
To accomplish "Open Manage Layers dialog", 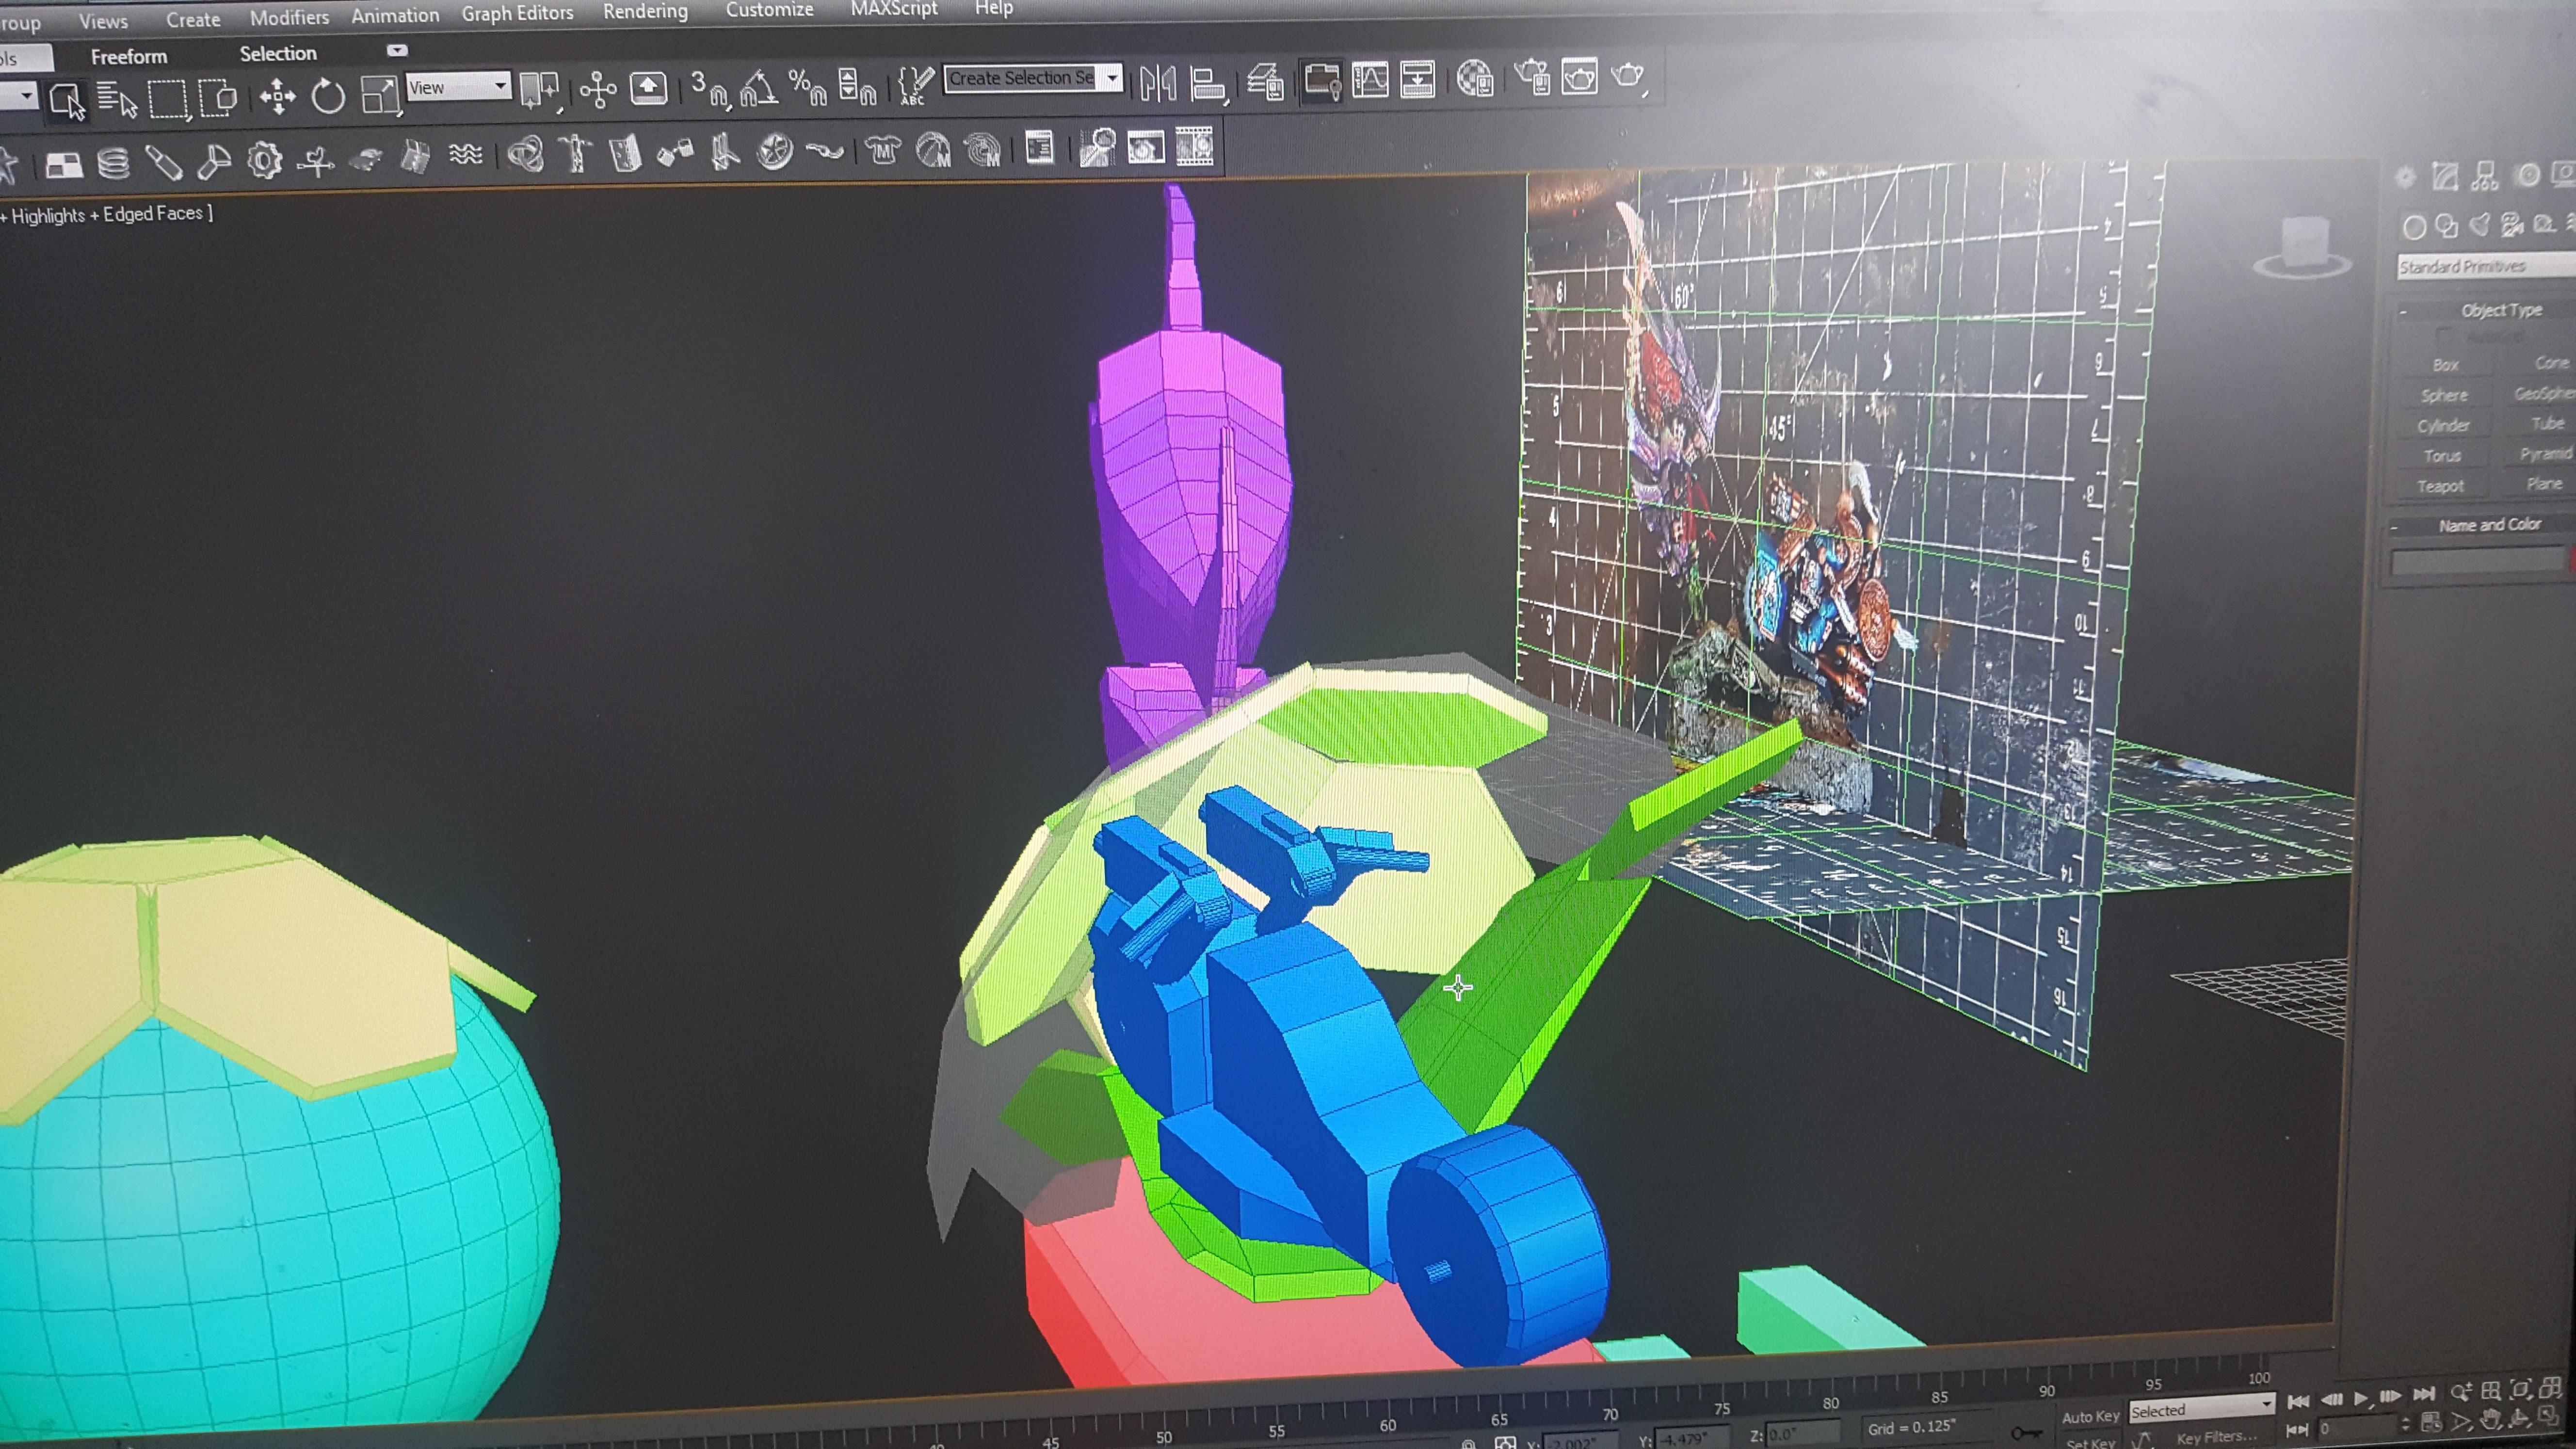I will click(x=1266, y=81).
